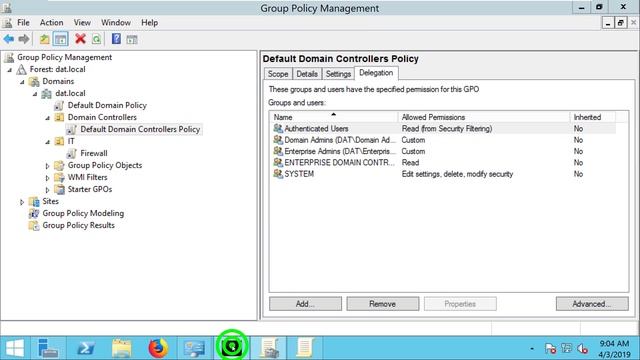This screenshot has height=360, width=640.
Task: Click "Read (from Security Filtering)" cell
Action: pos(447,129)
